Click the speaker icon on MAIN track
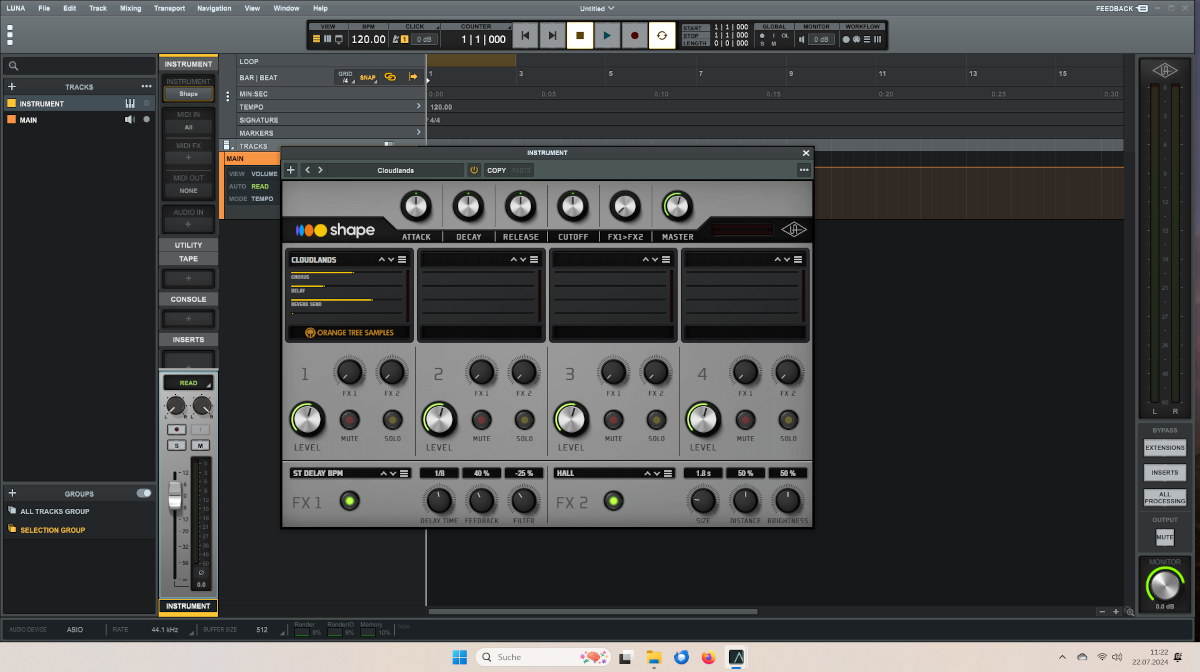 pyautogui.click(x=130, y=119)
